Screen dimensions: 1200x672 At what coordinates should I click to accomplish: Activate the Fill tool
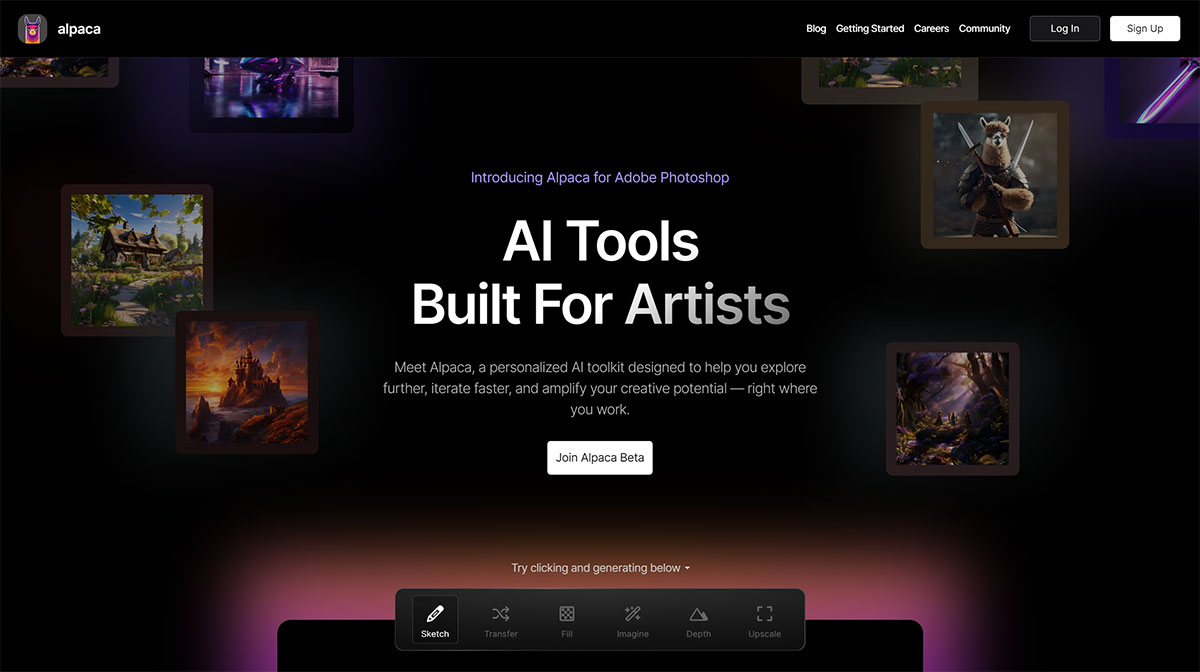pyautogui.click(x=567, y=620)
